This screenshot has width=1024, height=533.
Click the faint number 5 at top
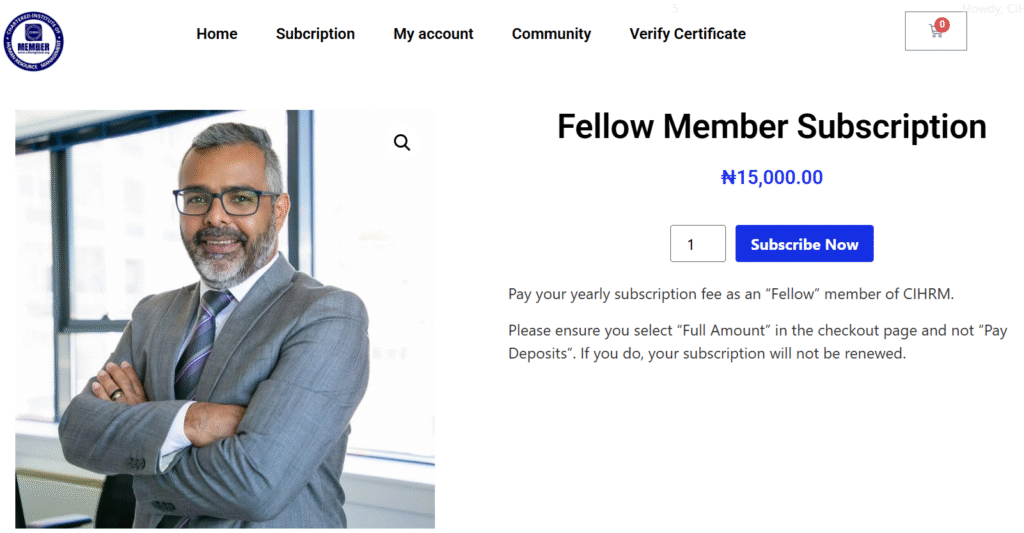pyautogui.click(x=675, y=8)
